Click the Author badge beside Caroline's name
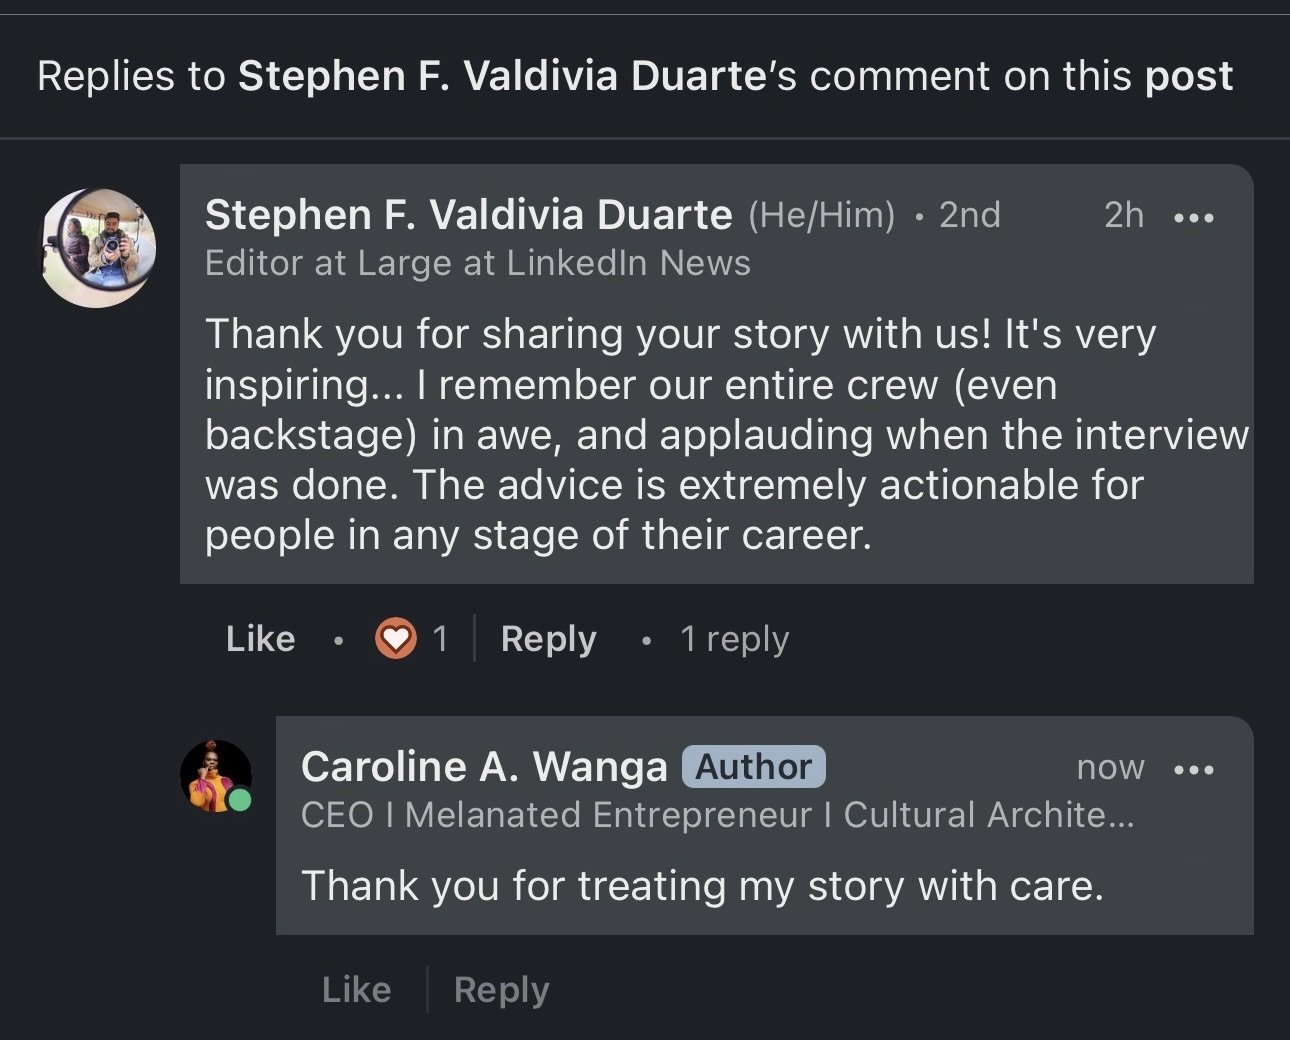Image resolution: width=1290 pixels, height=1040 pixels. [x=754, y=767]
